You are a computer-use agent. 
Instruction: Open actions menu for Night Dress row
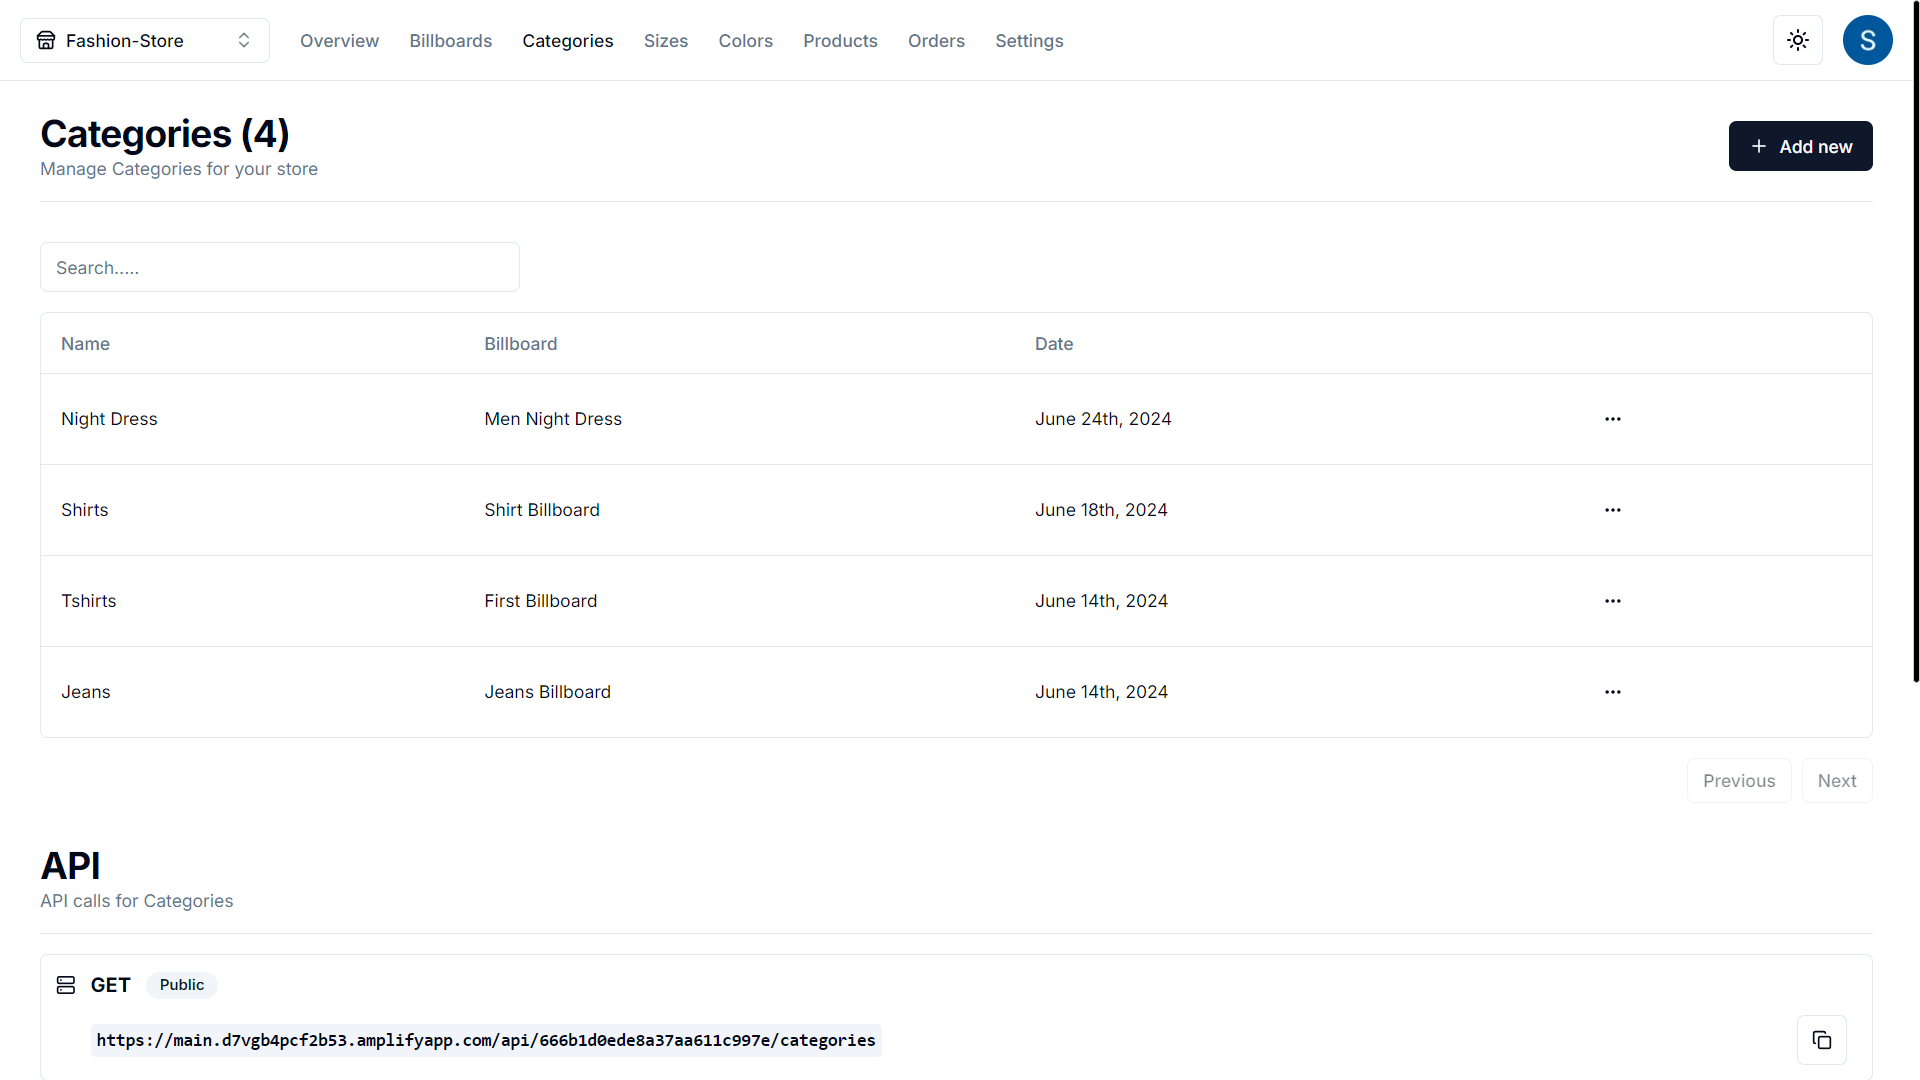click(1613, 419)
